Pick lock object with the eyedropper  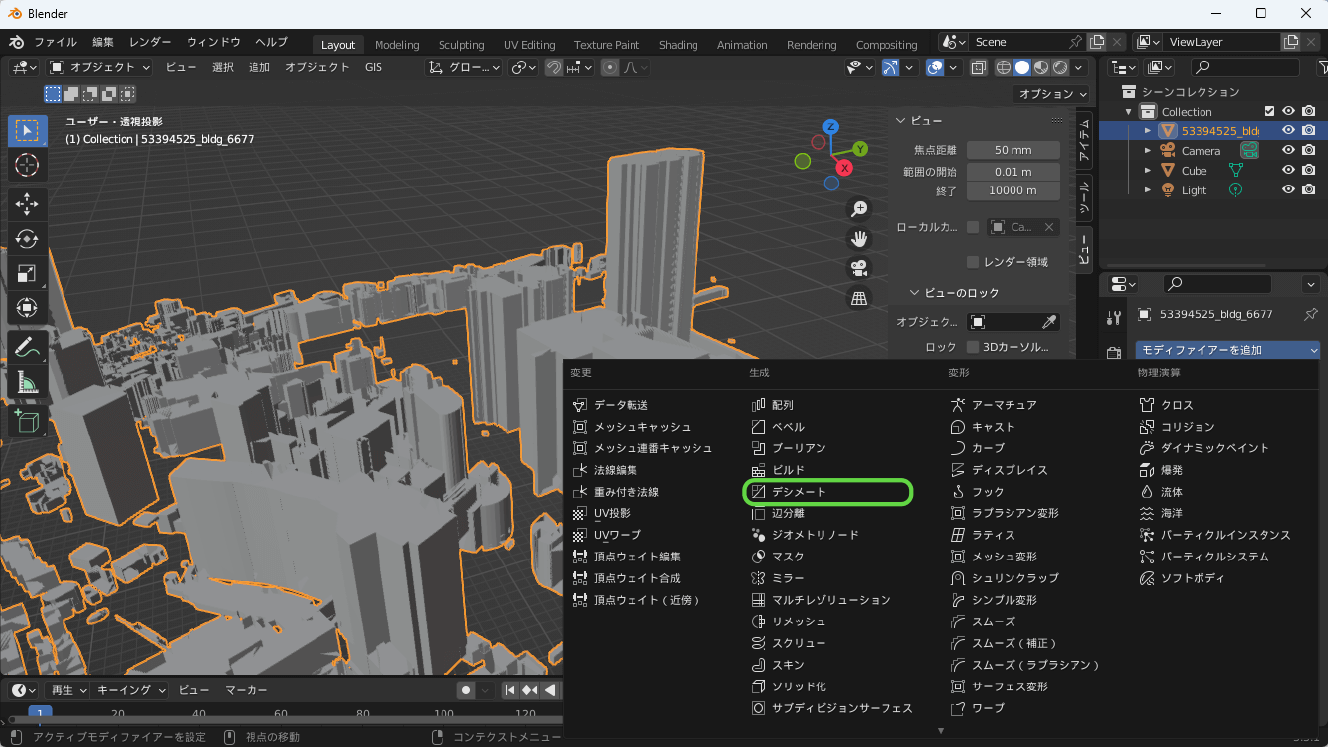(x=1048, y=322)
